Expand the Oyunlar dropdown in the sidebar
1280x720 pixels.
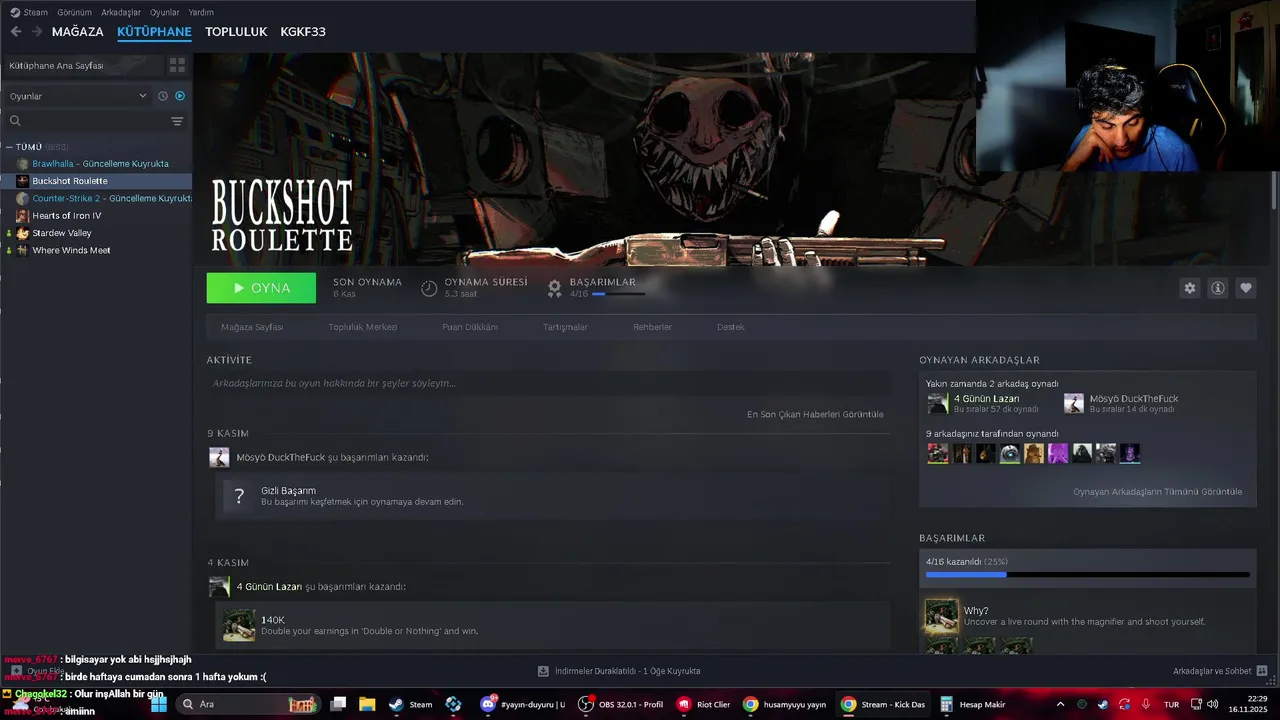pos(78,96)
